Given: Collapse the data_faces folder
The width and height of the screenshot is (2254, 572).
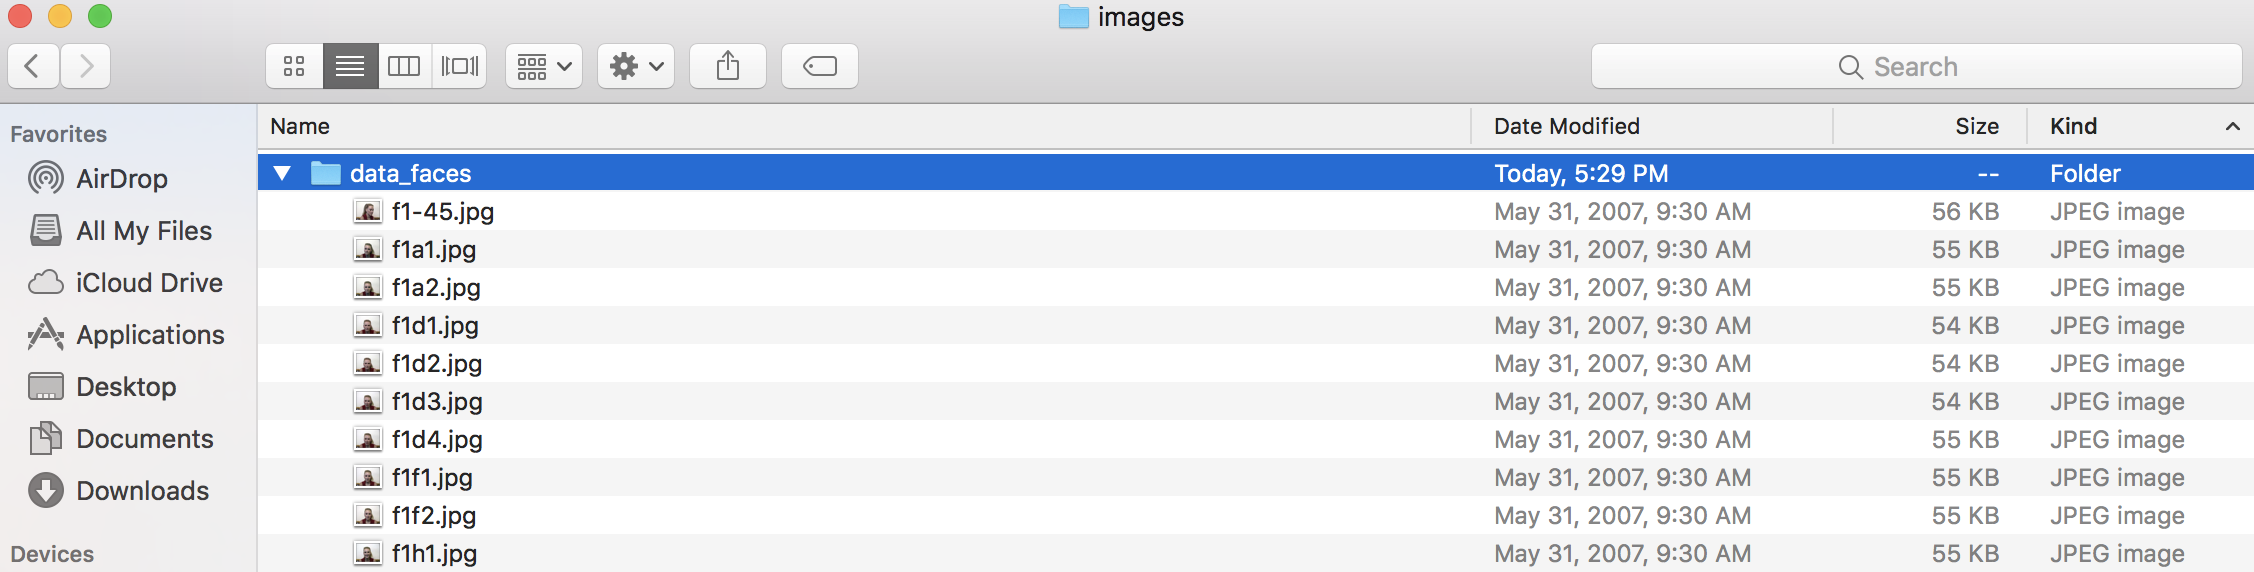Looking at the screenshot, I should (x=282, y=173).
